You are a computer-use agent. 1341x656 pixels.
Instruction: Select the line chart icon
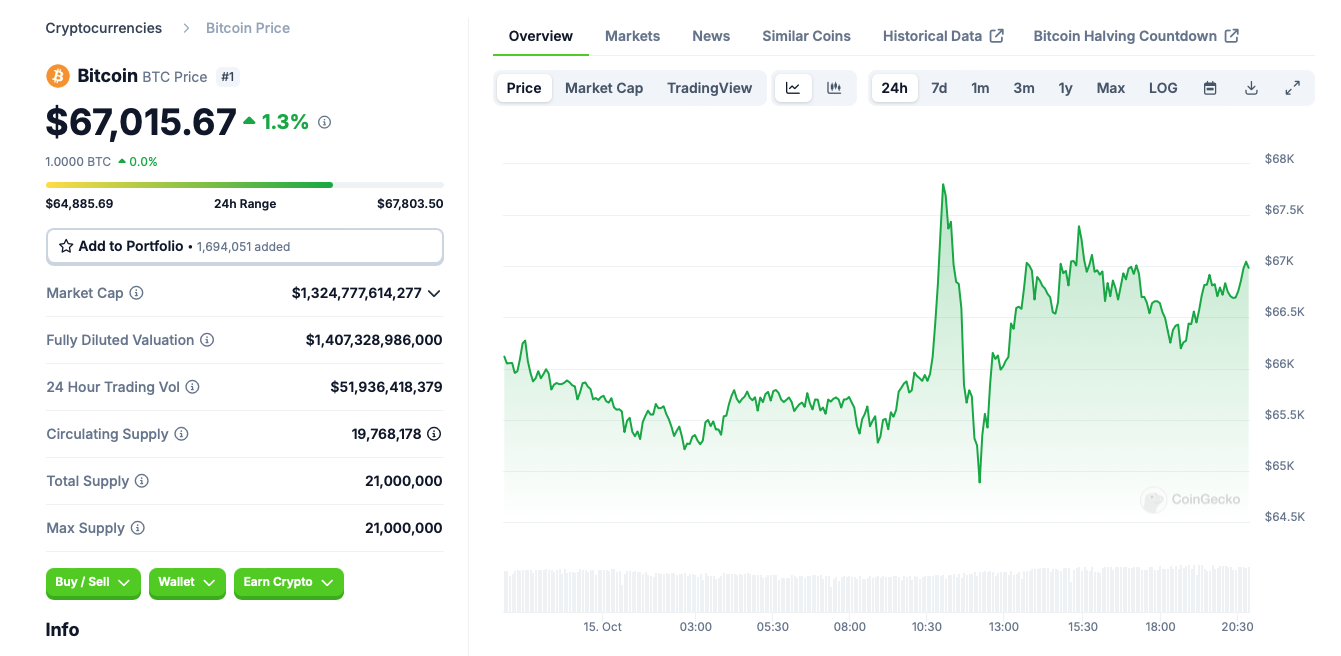point(793,87)
